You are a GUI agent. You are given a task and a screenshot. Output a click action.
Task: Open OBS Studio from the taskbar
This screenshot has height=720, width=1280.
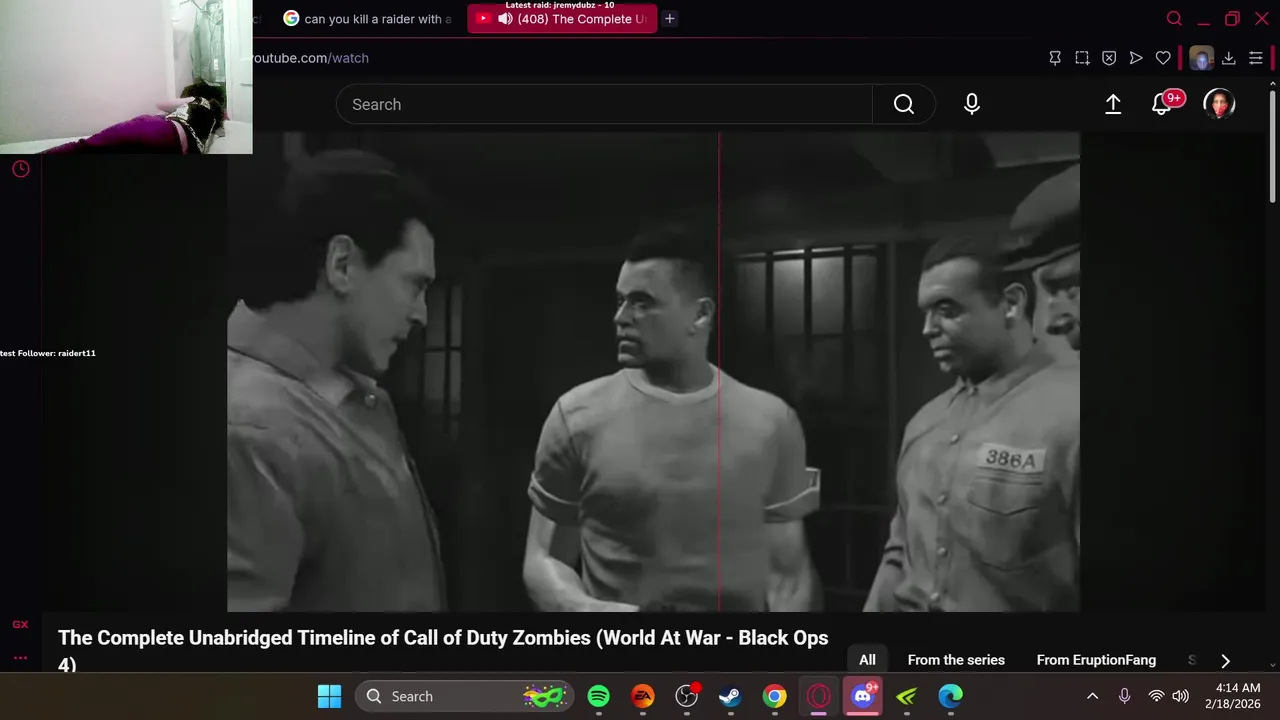[x=686, y=696]
